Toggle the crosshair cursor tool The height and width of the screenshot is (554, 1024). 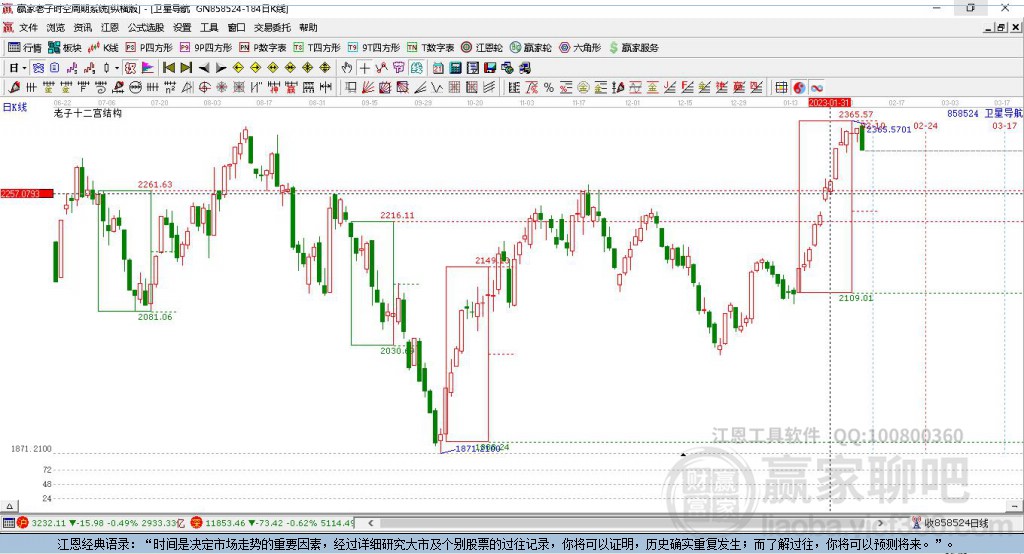coord(365,68)
